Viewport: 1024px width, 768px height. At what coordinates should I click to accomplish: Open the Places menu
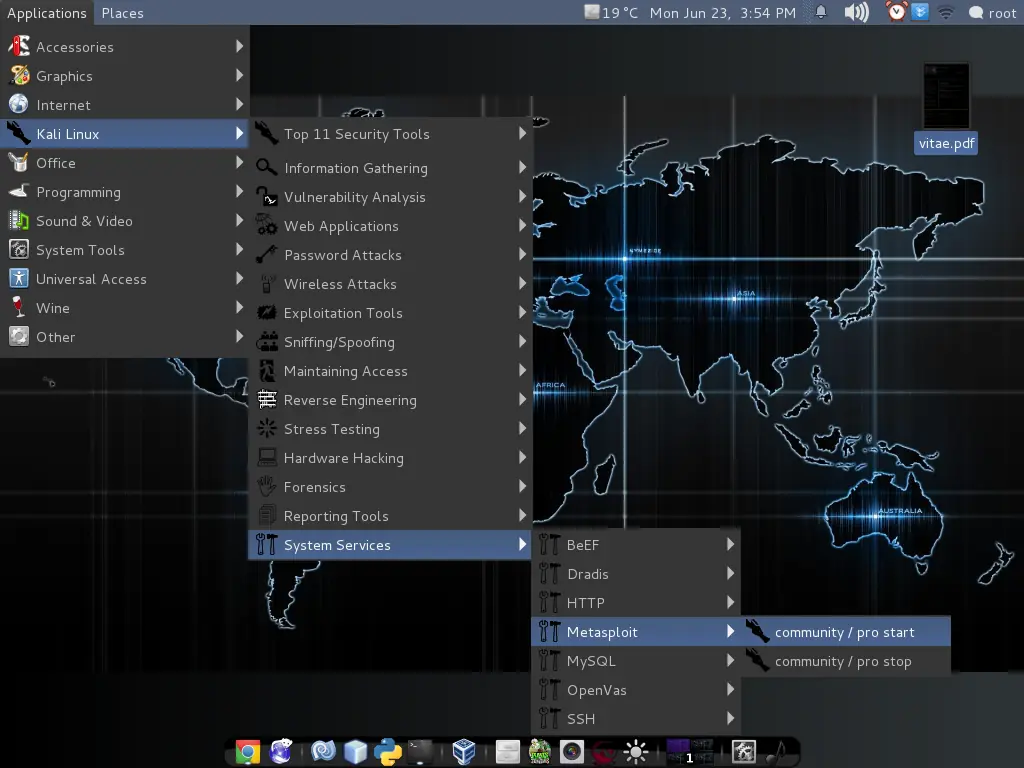click(122, 12)
